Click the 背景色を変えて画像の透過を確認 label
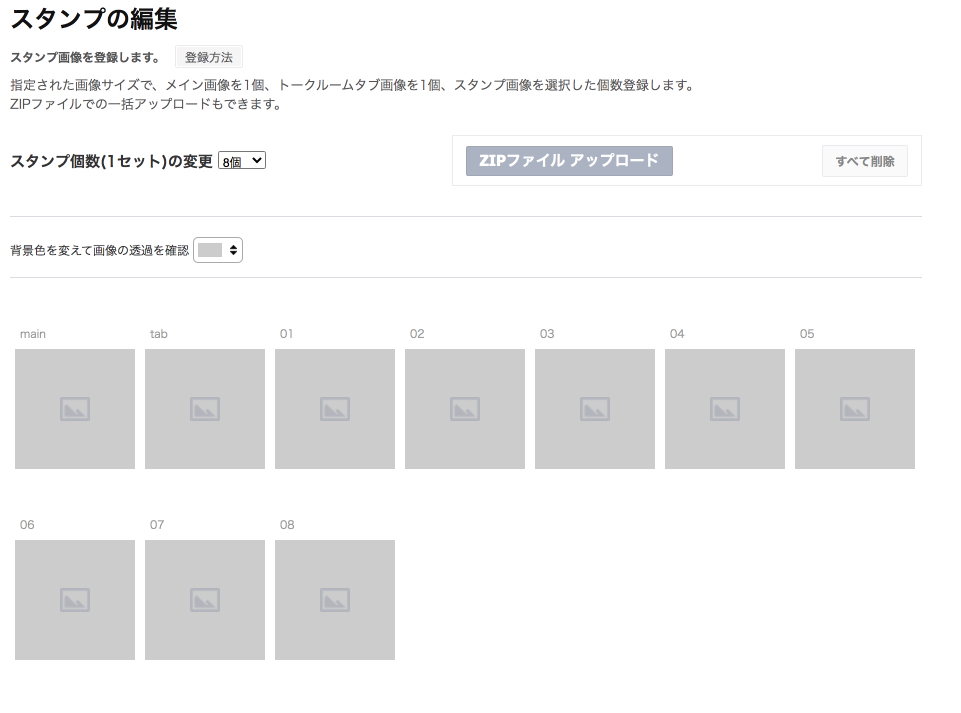Screen dimensions: 961x713 pos(99,250)
